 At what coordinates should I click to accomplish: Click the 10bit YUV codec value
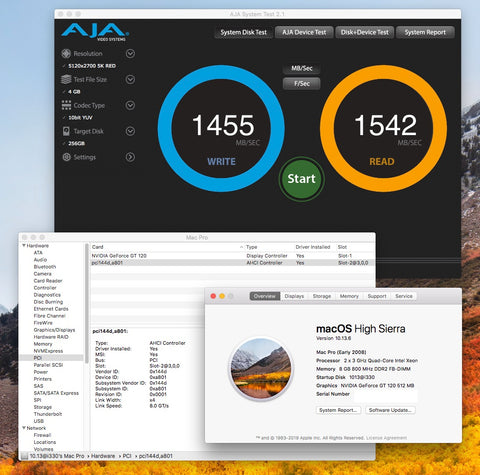tap(80, 118)
